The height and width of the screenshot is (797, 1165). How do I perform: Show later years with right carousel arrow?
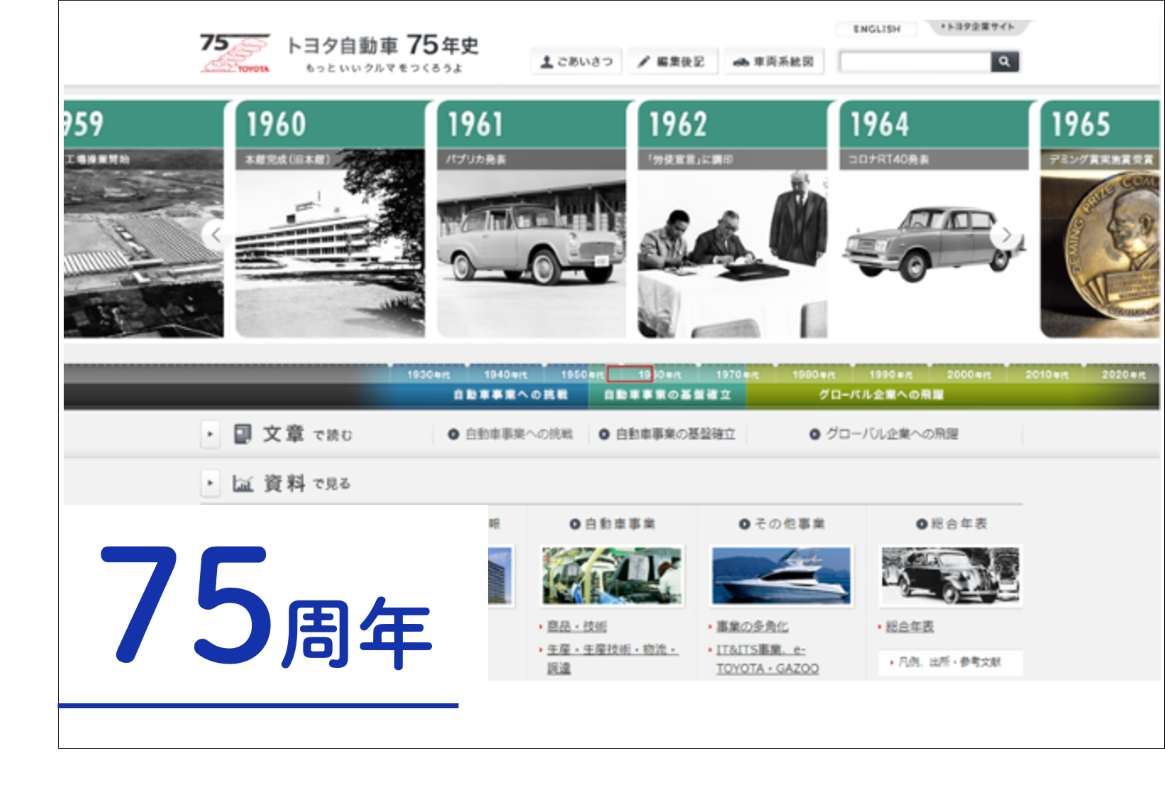tap(1005, 235)
